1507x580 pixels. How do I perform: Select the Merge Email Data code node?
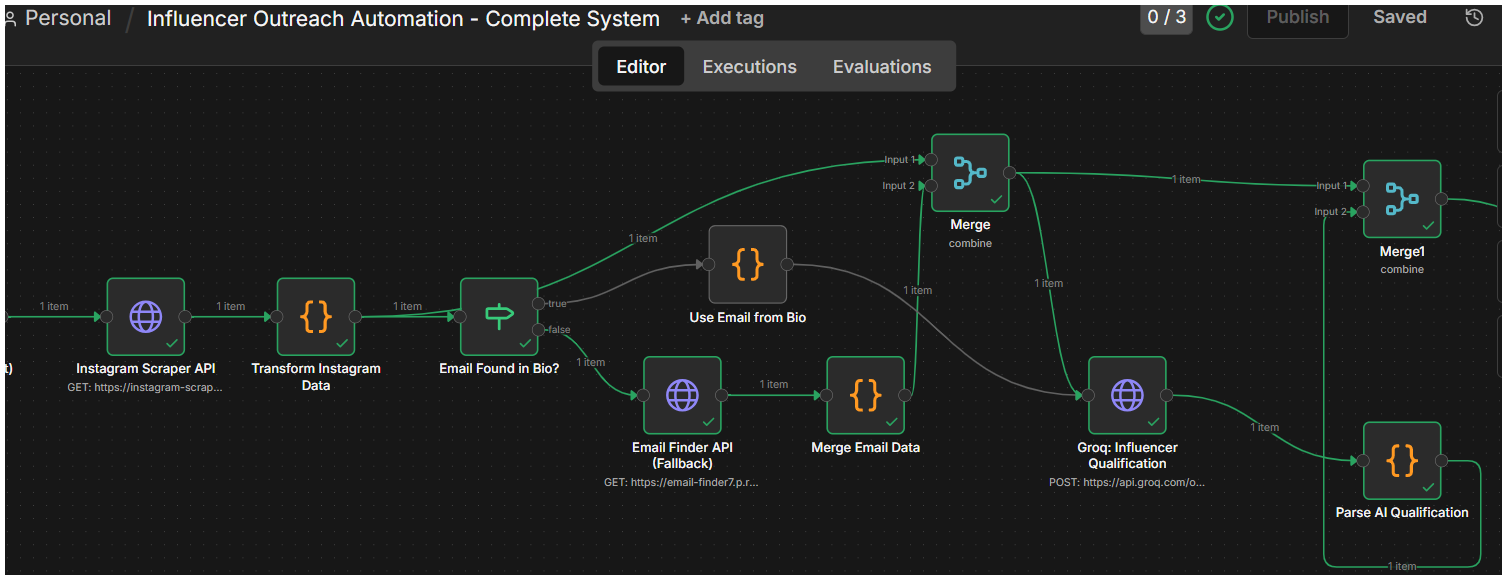[x=866, y=396]
